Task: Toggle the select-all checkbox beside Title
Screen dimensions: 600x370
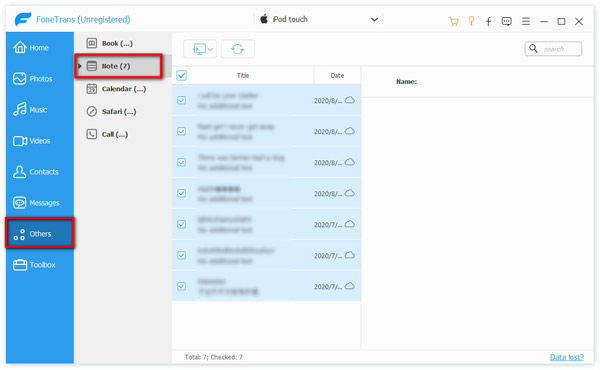Action: click(182, 75)
